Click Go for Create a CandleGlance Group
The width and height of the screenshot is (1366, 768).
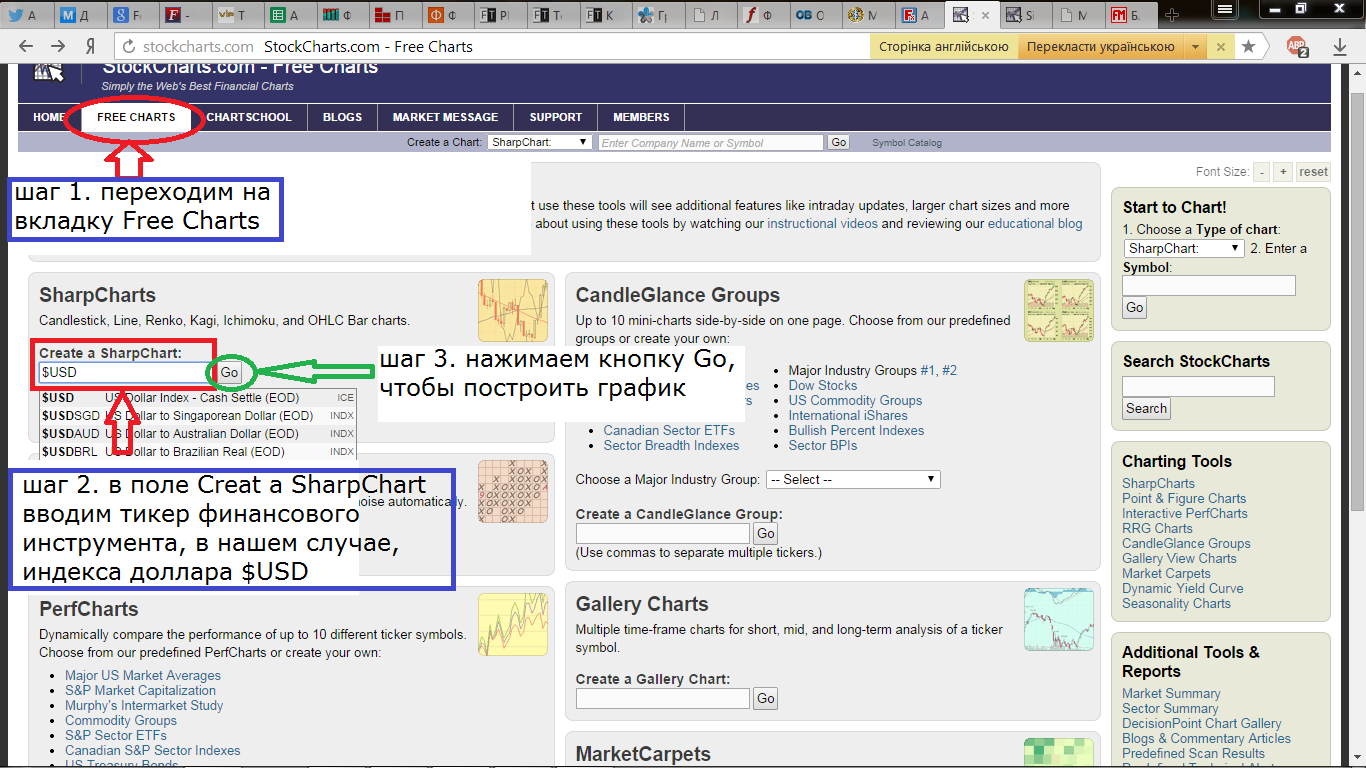766,533
